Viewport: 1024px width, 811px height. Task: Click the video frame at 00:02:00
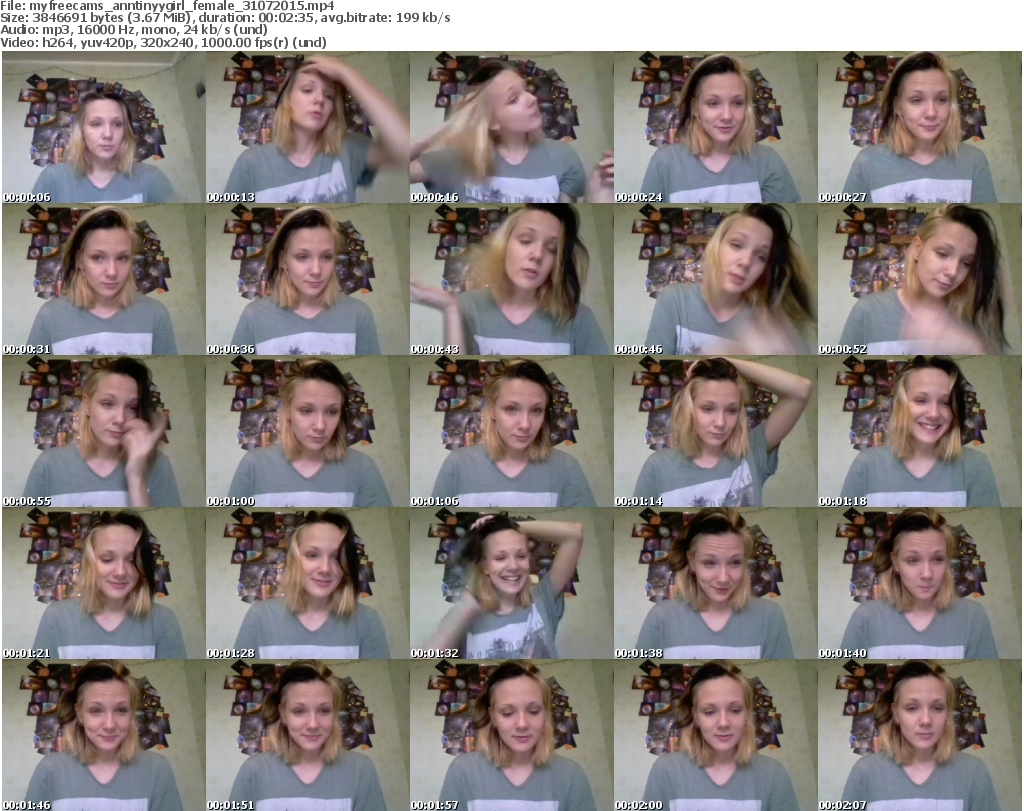click(715, 736)
